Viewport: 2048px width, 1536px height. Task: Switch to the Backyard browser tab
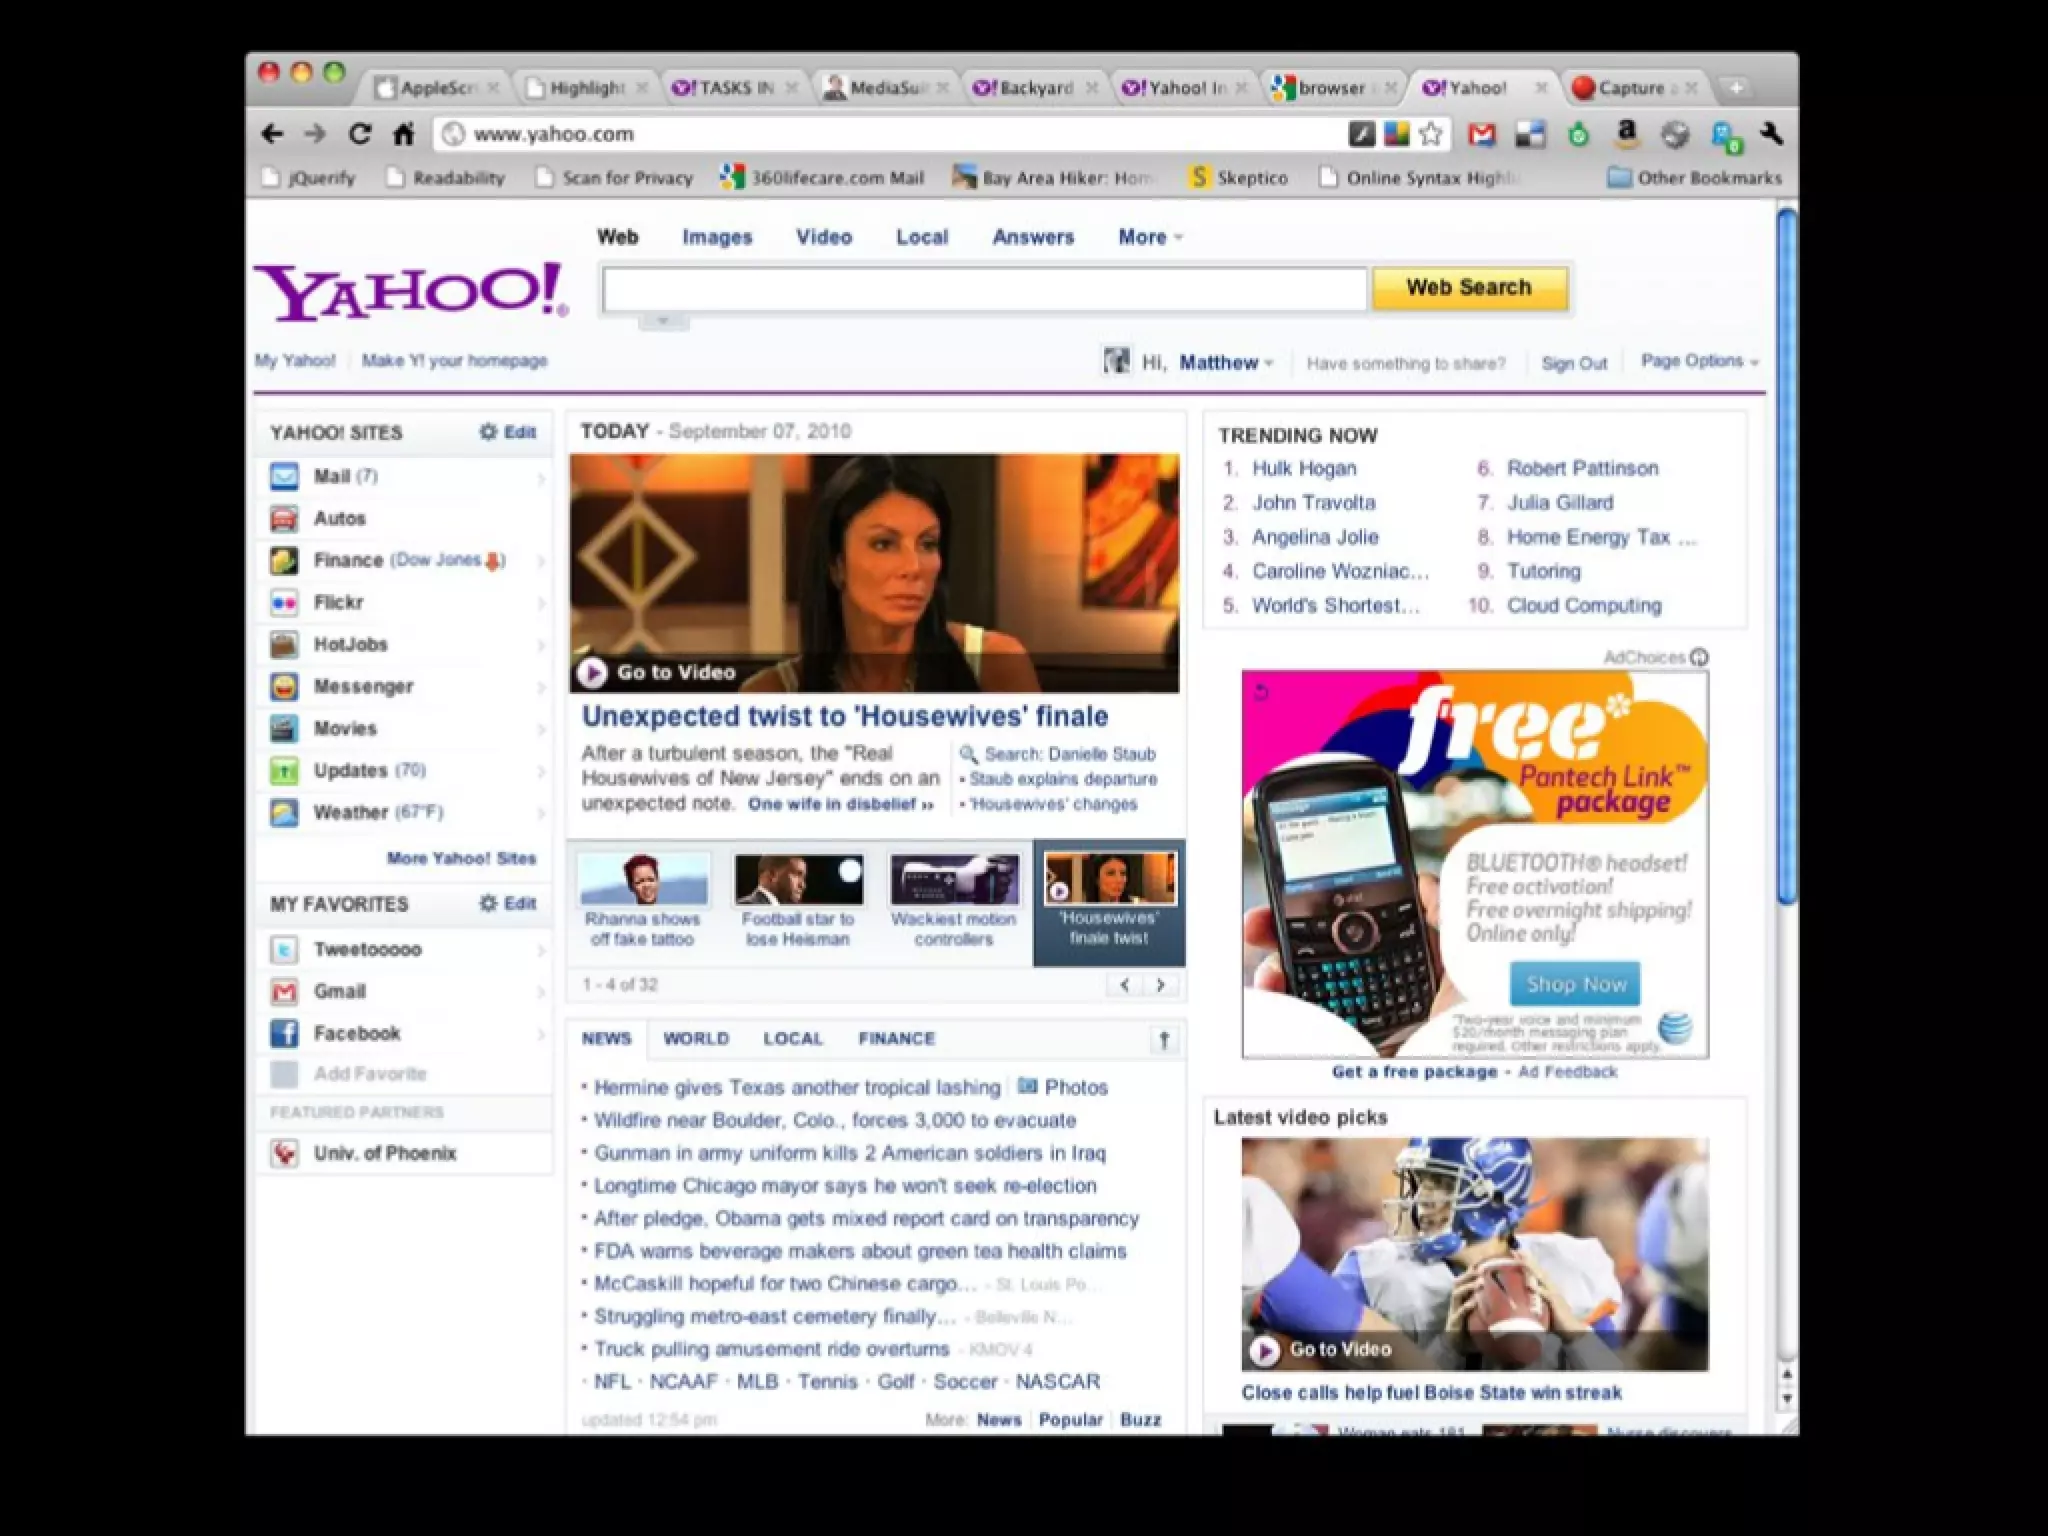(1034, 88)
